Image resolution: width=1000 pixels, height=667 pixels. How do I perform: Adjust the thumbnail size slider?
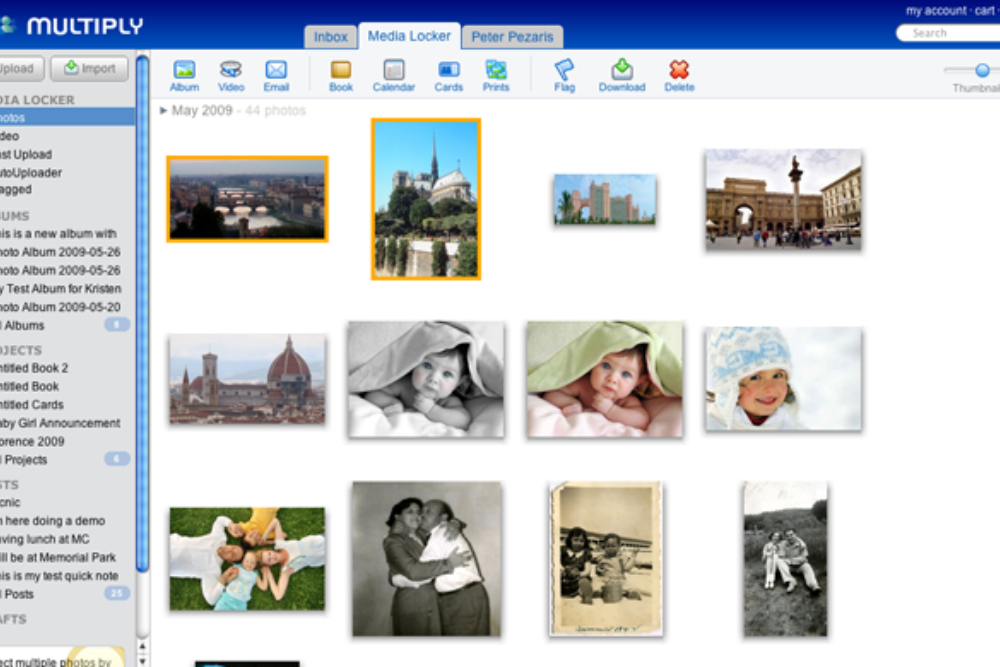[982, 70]
